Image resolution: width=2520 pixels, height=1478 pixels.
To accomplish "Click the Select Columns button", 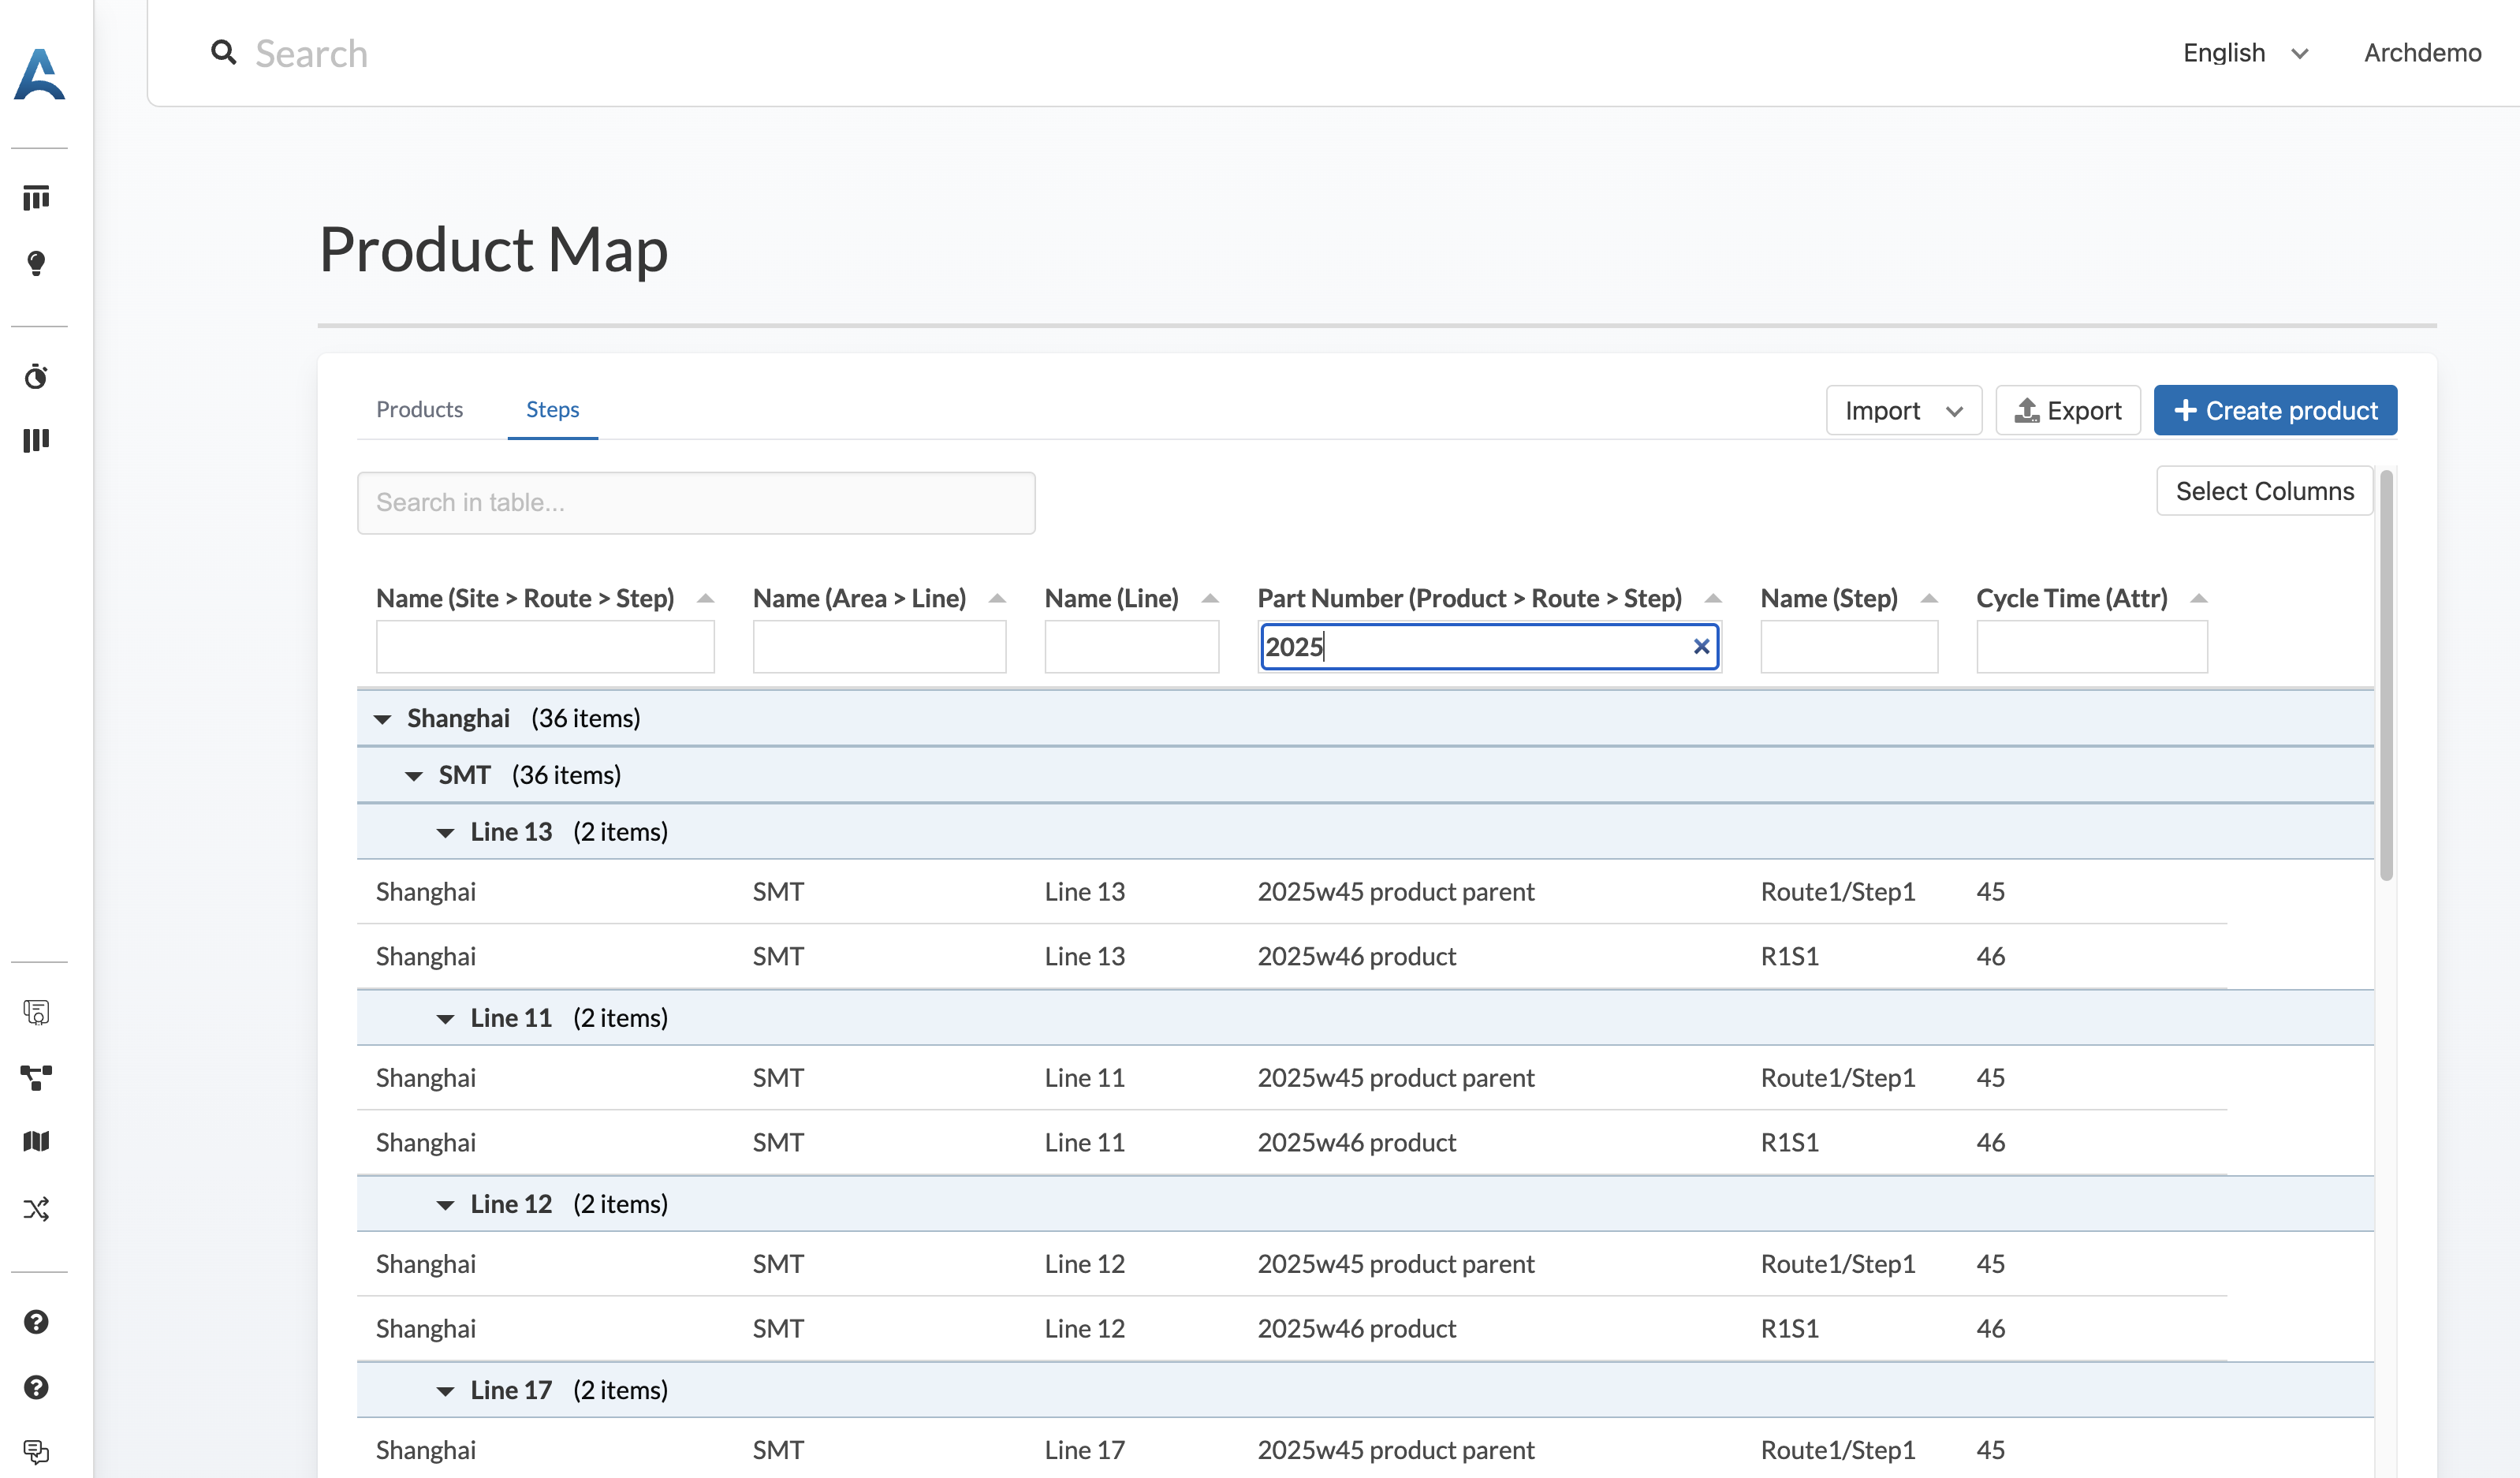I will point(2264,491).
